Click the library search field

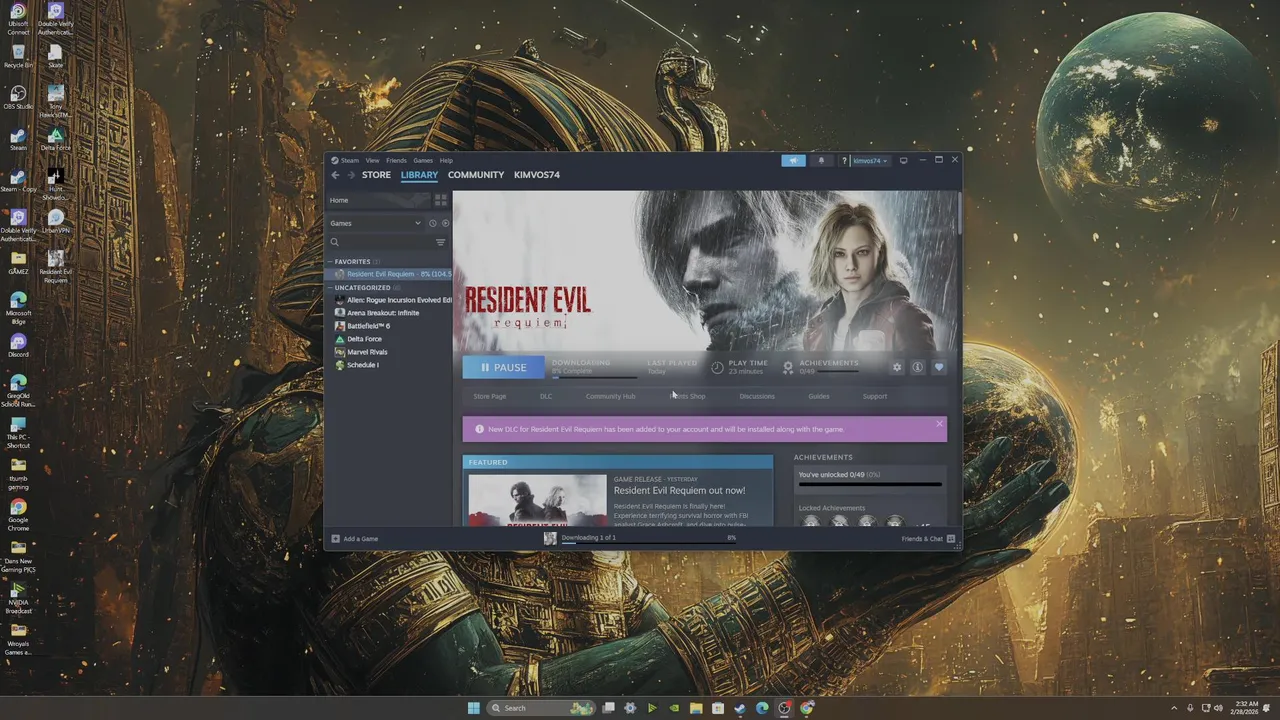click(380, 242)
